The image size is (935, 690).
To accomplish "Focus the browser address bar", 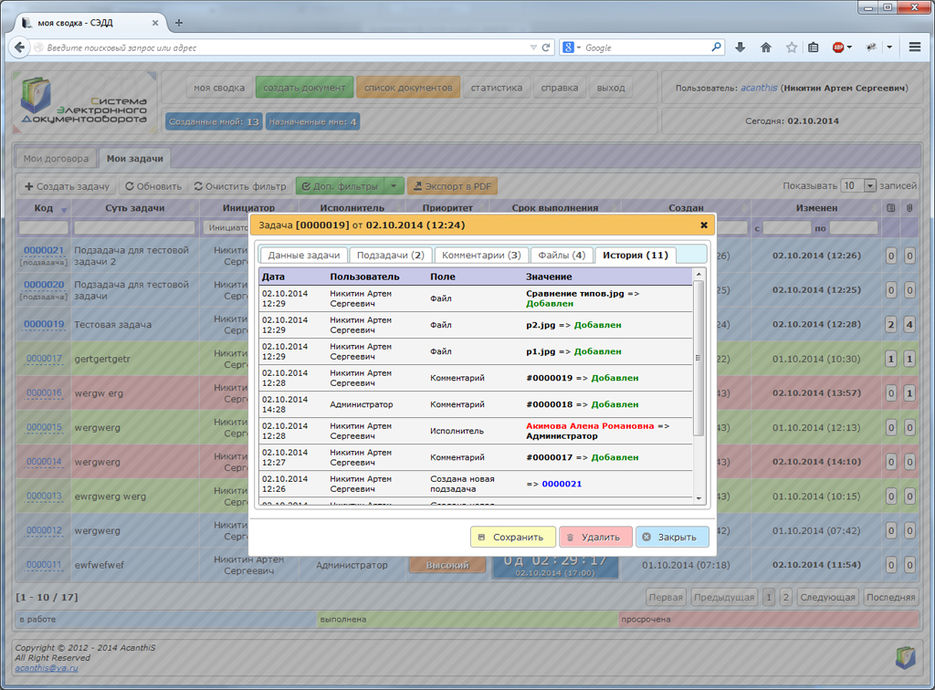I will pos(286,47).
